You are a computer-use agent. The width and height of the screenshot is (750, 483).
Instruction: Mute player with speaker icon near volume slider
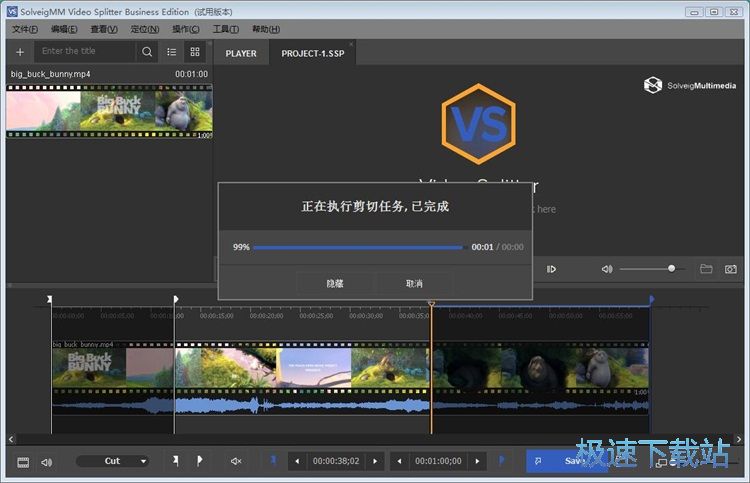607,269
